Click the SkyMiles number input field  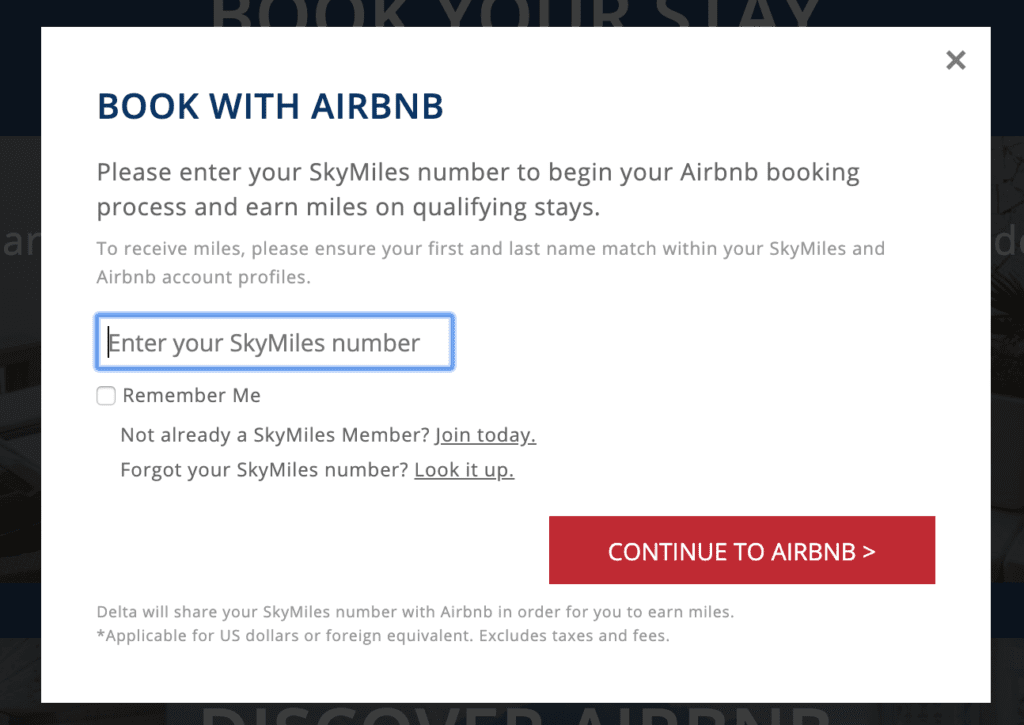[274, 342]
